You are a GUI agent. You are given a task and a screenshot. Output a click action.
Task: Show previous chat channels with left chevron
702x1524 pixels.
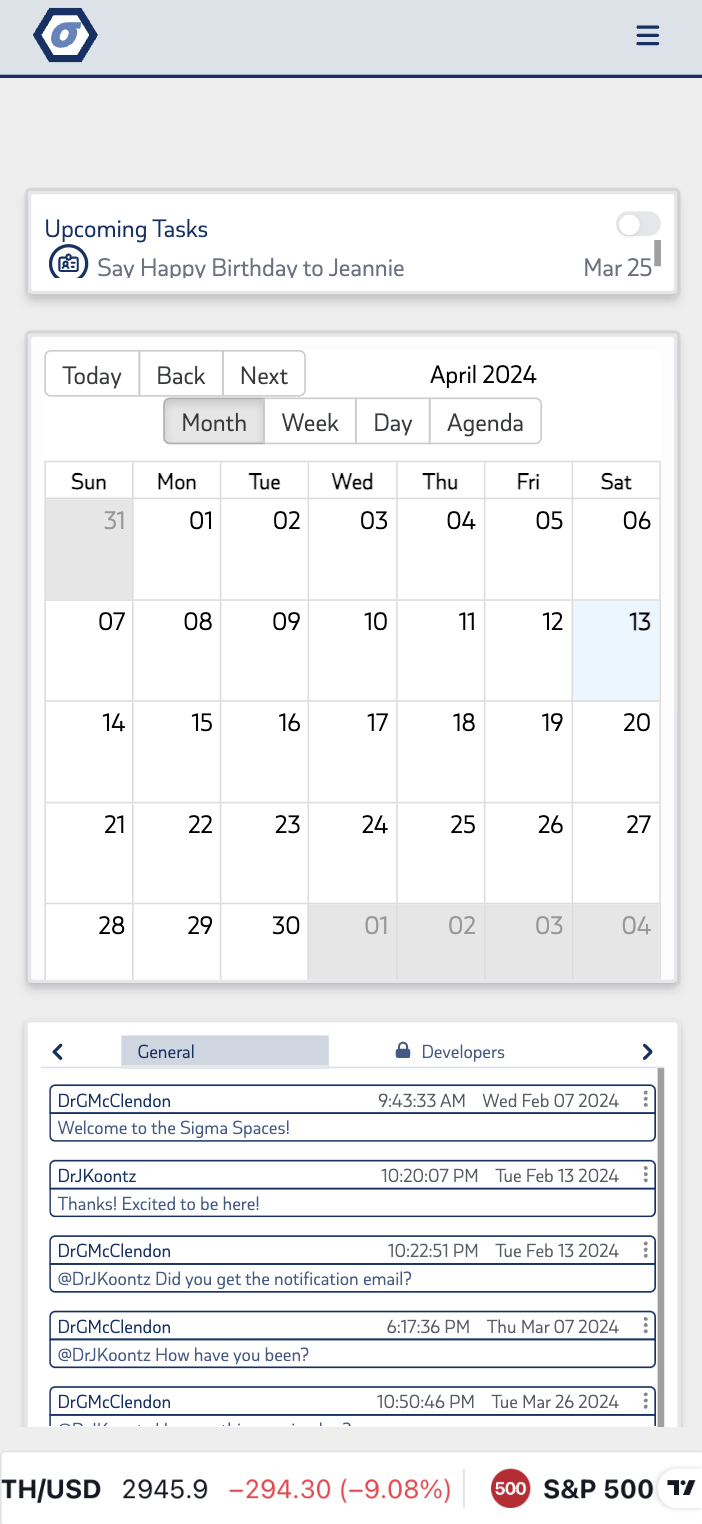pyautogui.click(x=58, y=1052)
